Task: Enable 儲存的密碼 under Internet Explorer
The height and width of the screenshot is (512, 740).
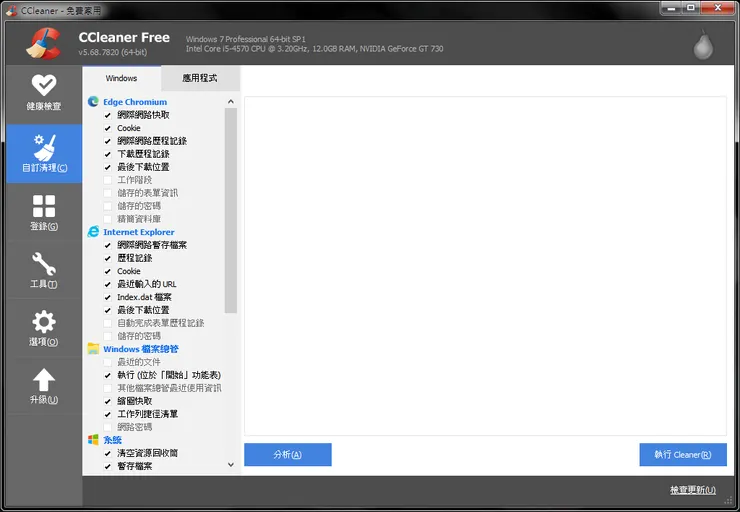Action: pos(108,336)
